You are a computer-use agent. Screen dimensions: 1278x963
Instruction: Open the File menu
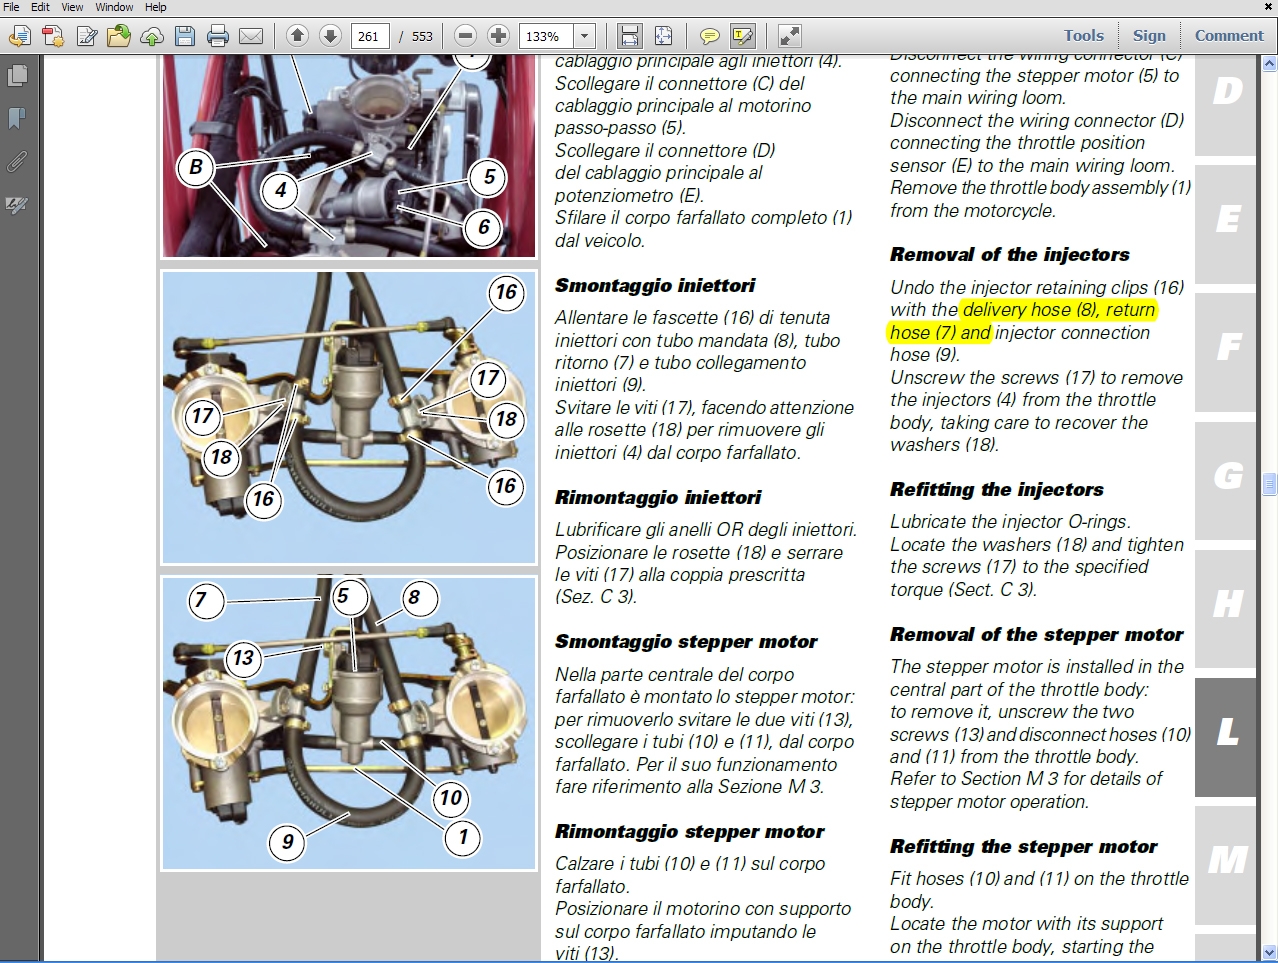click(x=11, y=7)
